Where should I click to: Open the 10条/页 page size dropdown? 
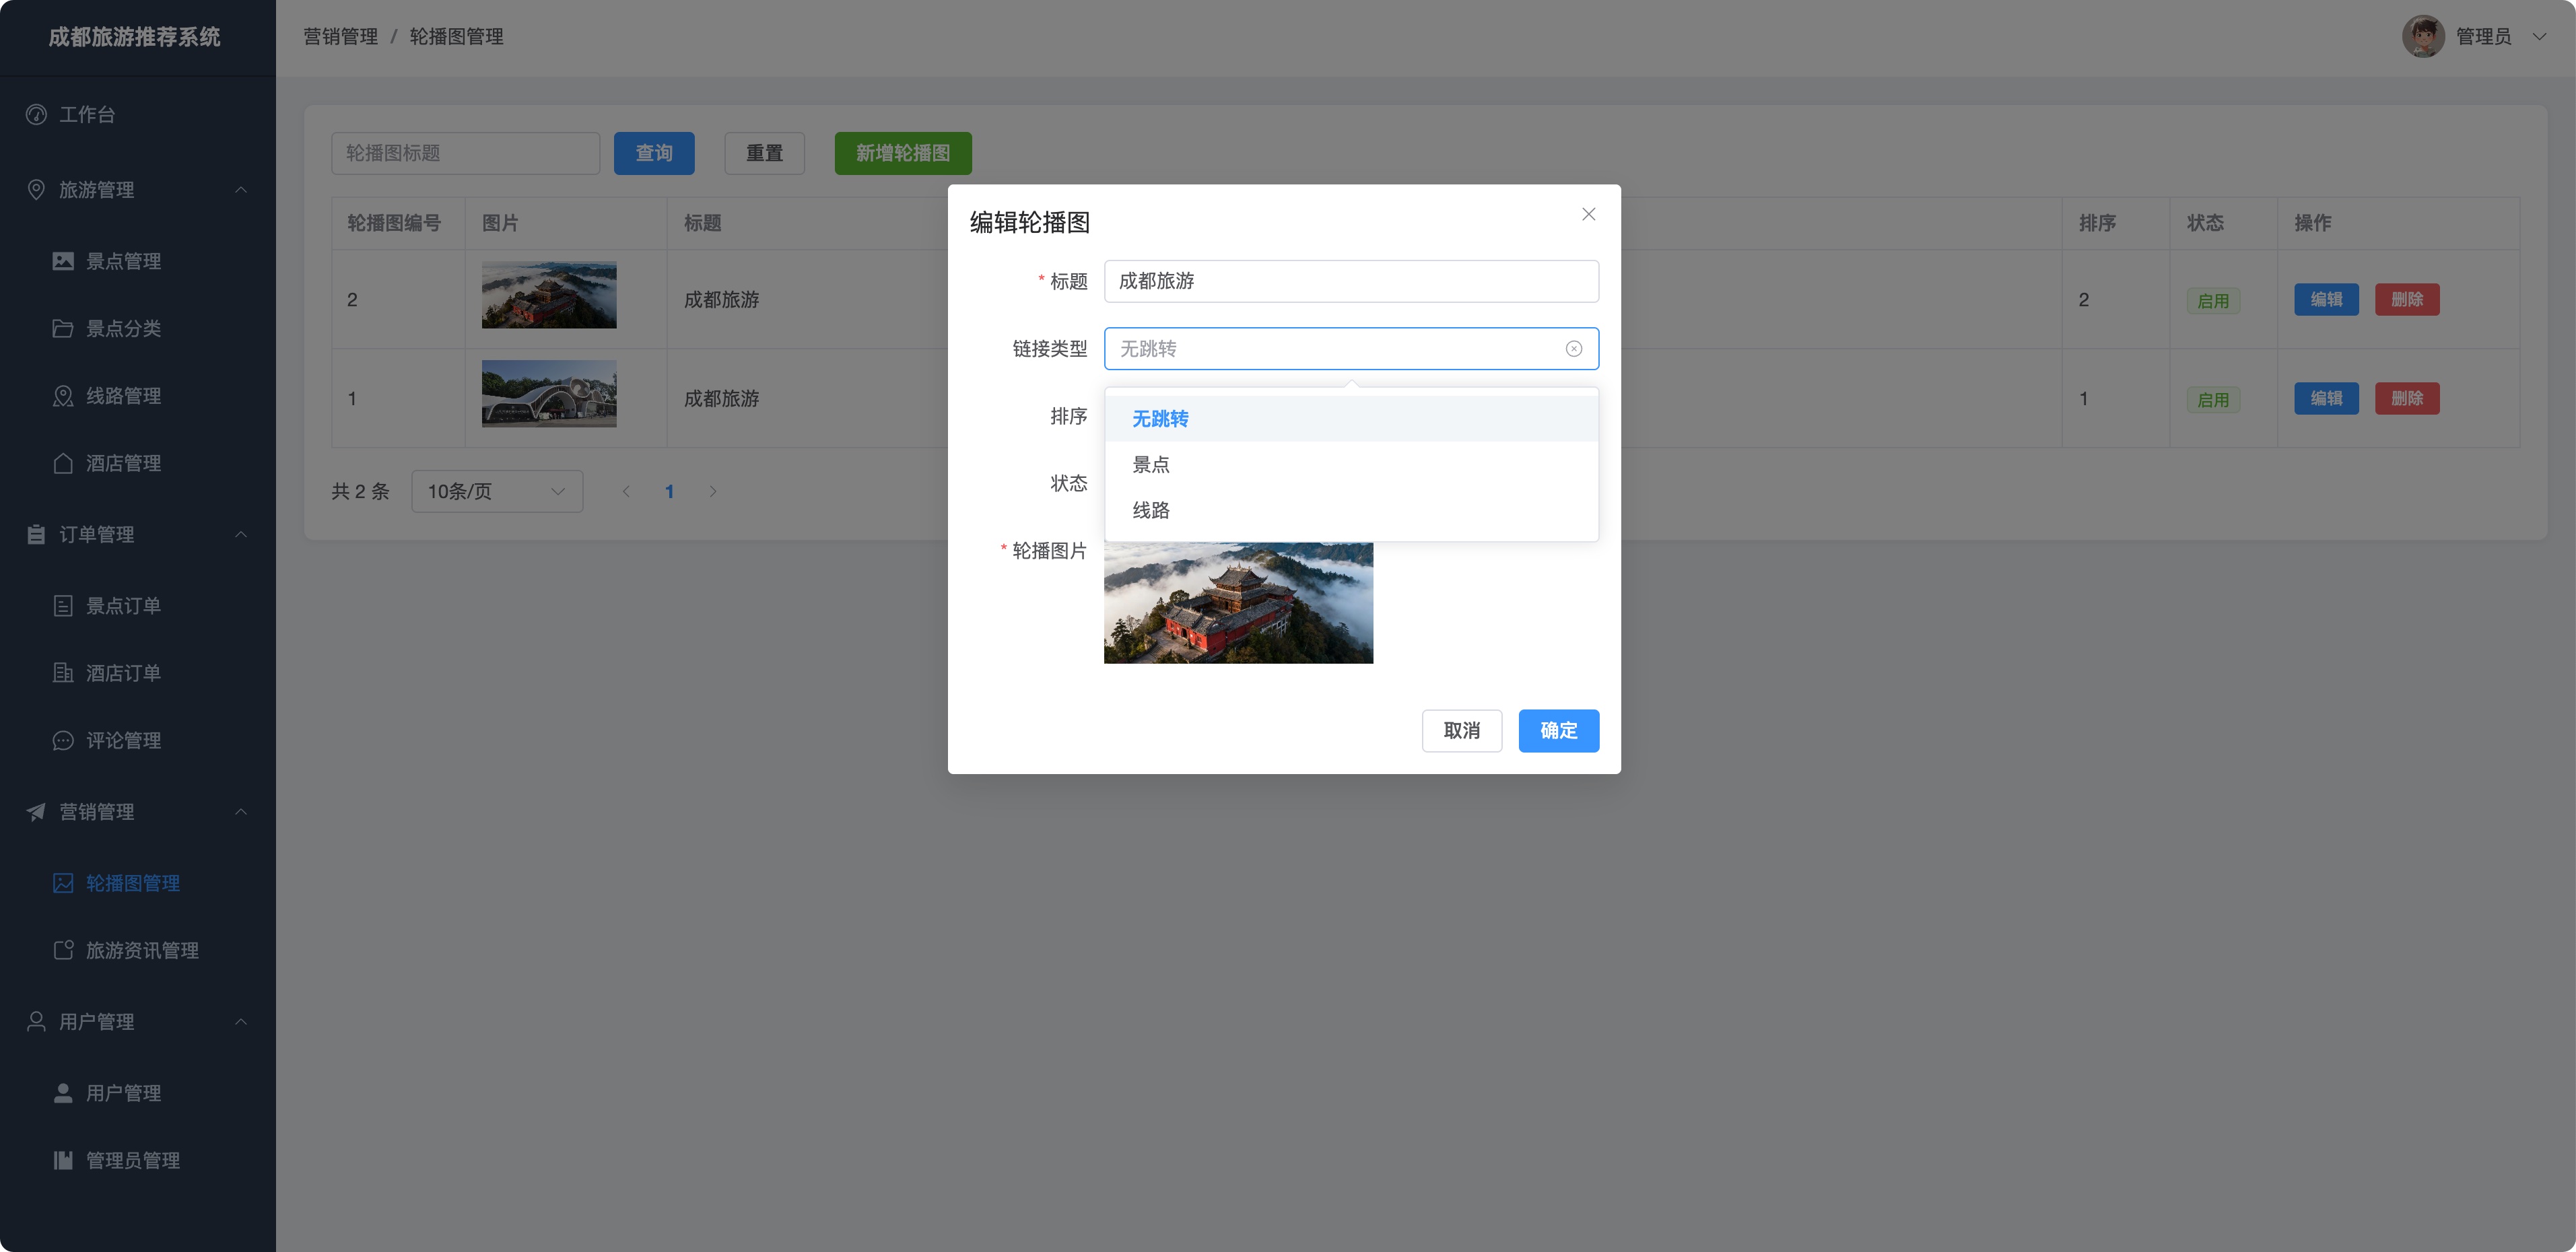(497, 491)
